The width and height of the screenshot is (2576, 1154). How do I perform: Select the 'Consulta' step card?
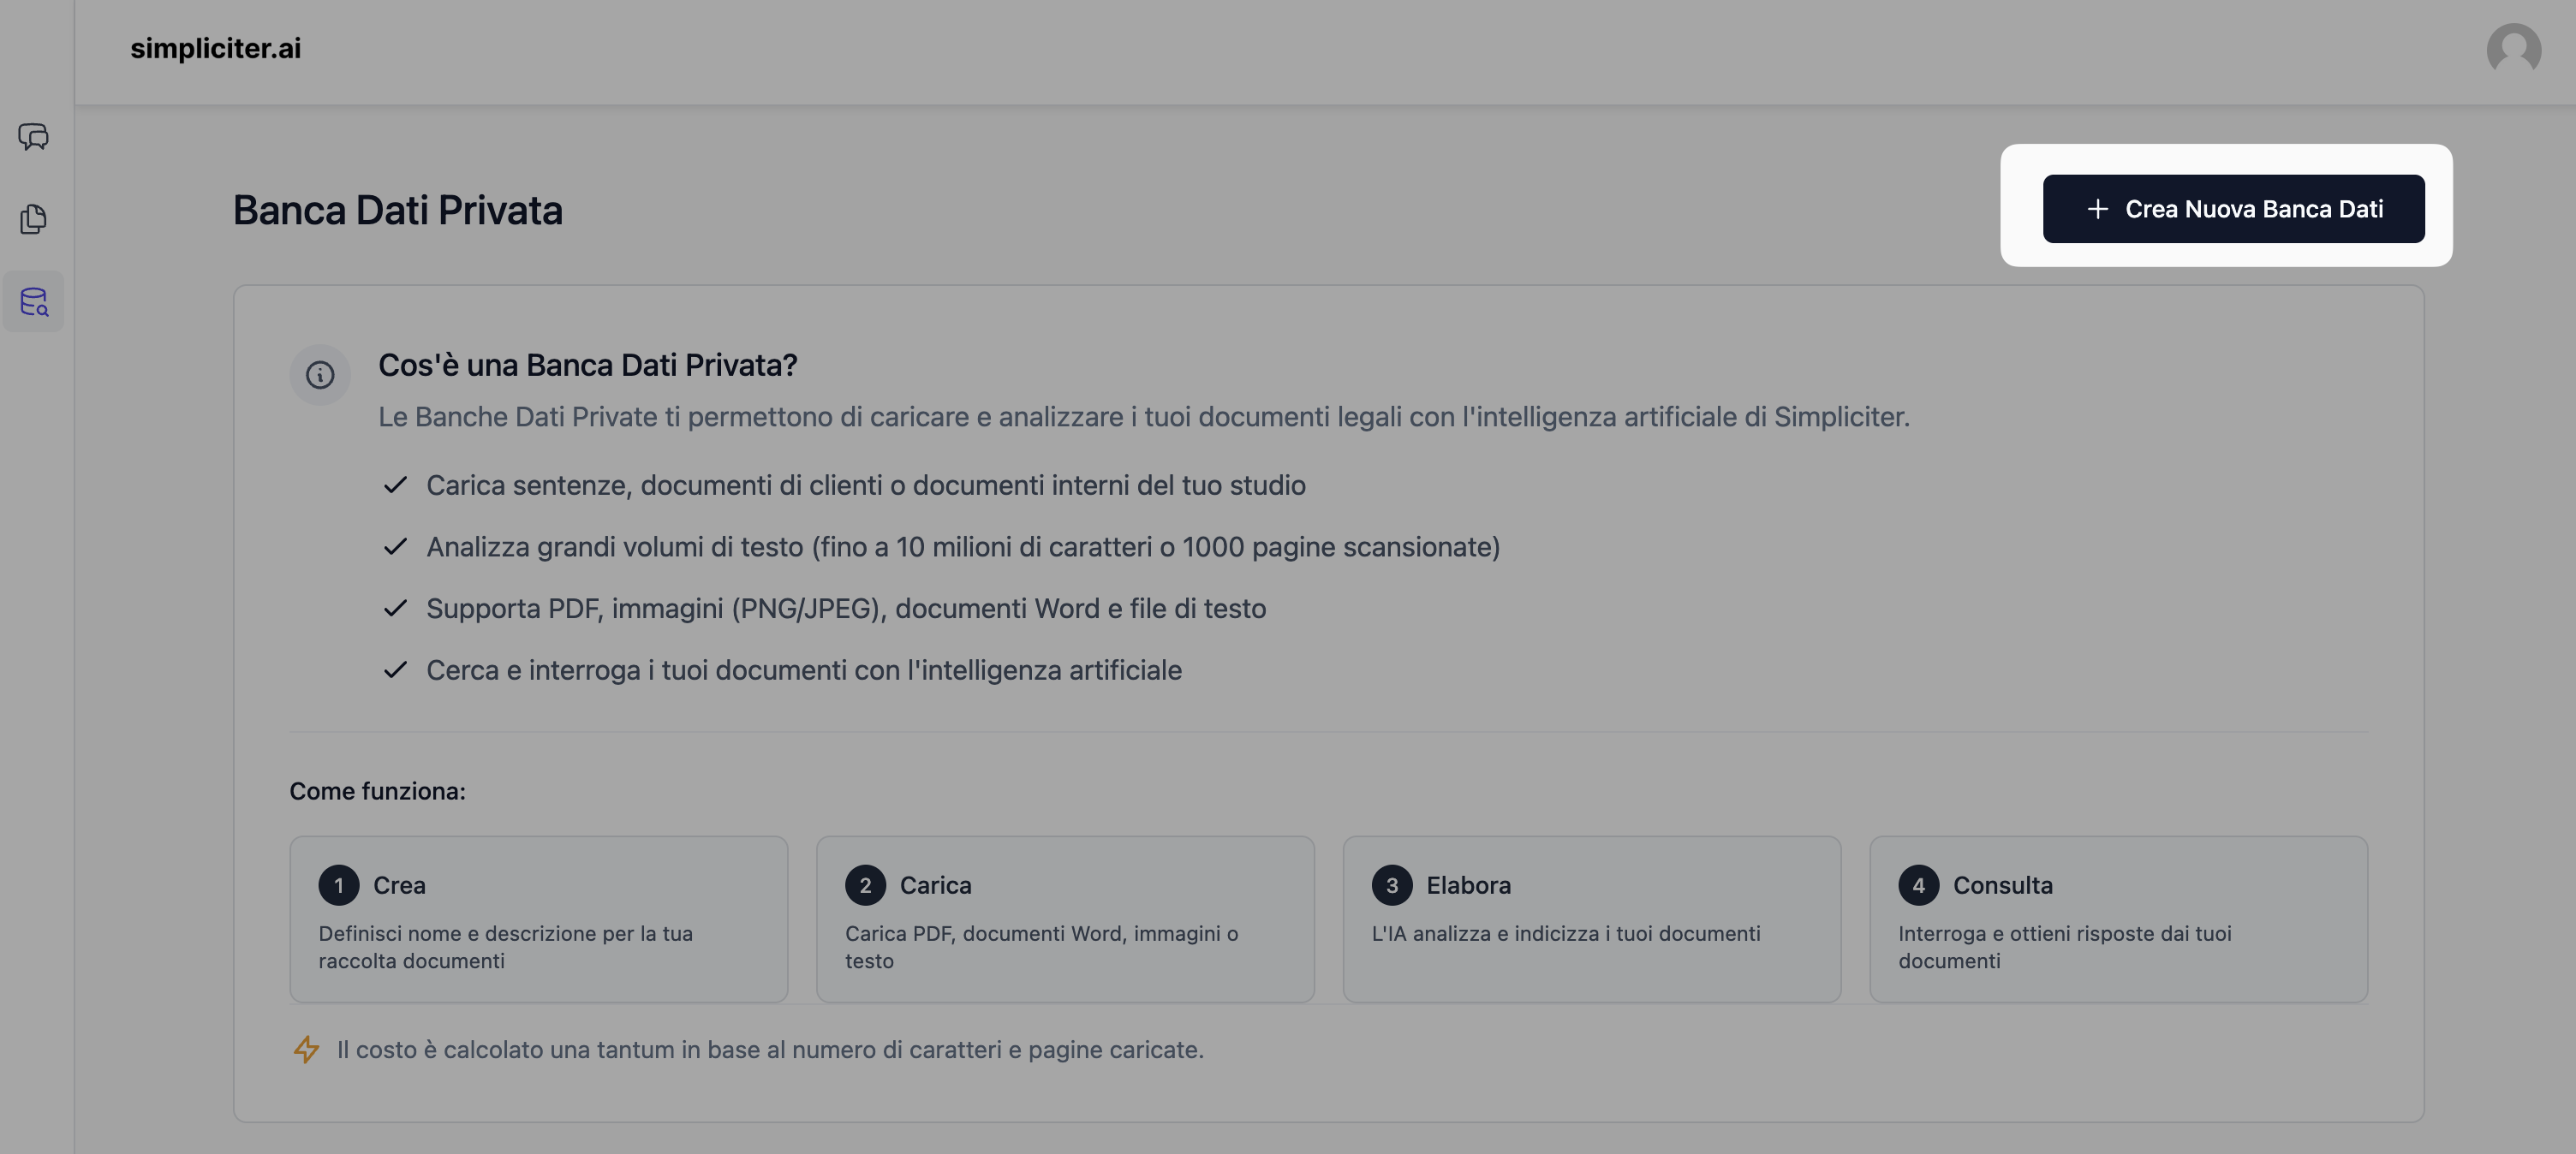tap(2118, 919)
